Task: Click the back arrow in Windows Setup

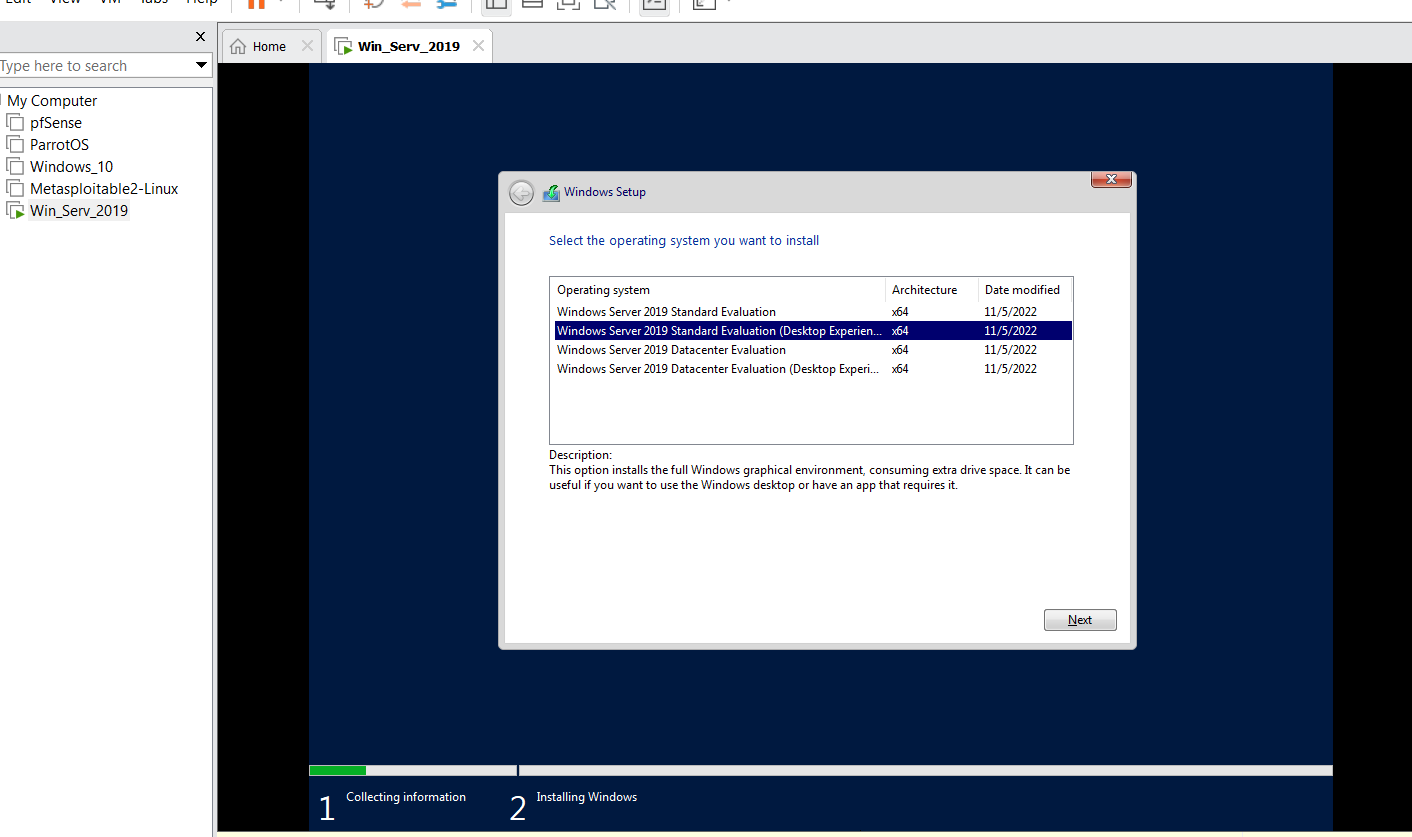Action: click(x=521, y=193)
